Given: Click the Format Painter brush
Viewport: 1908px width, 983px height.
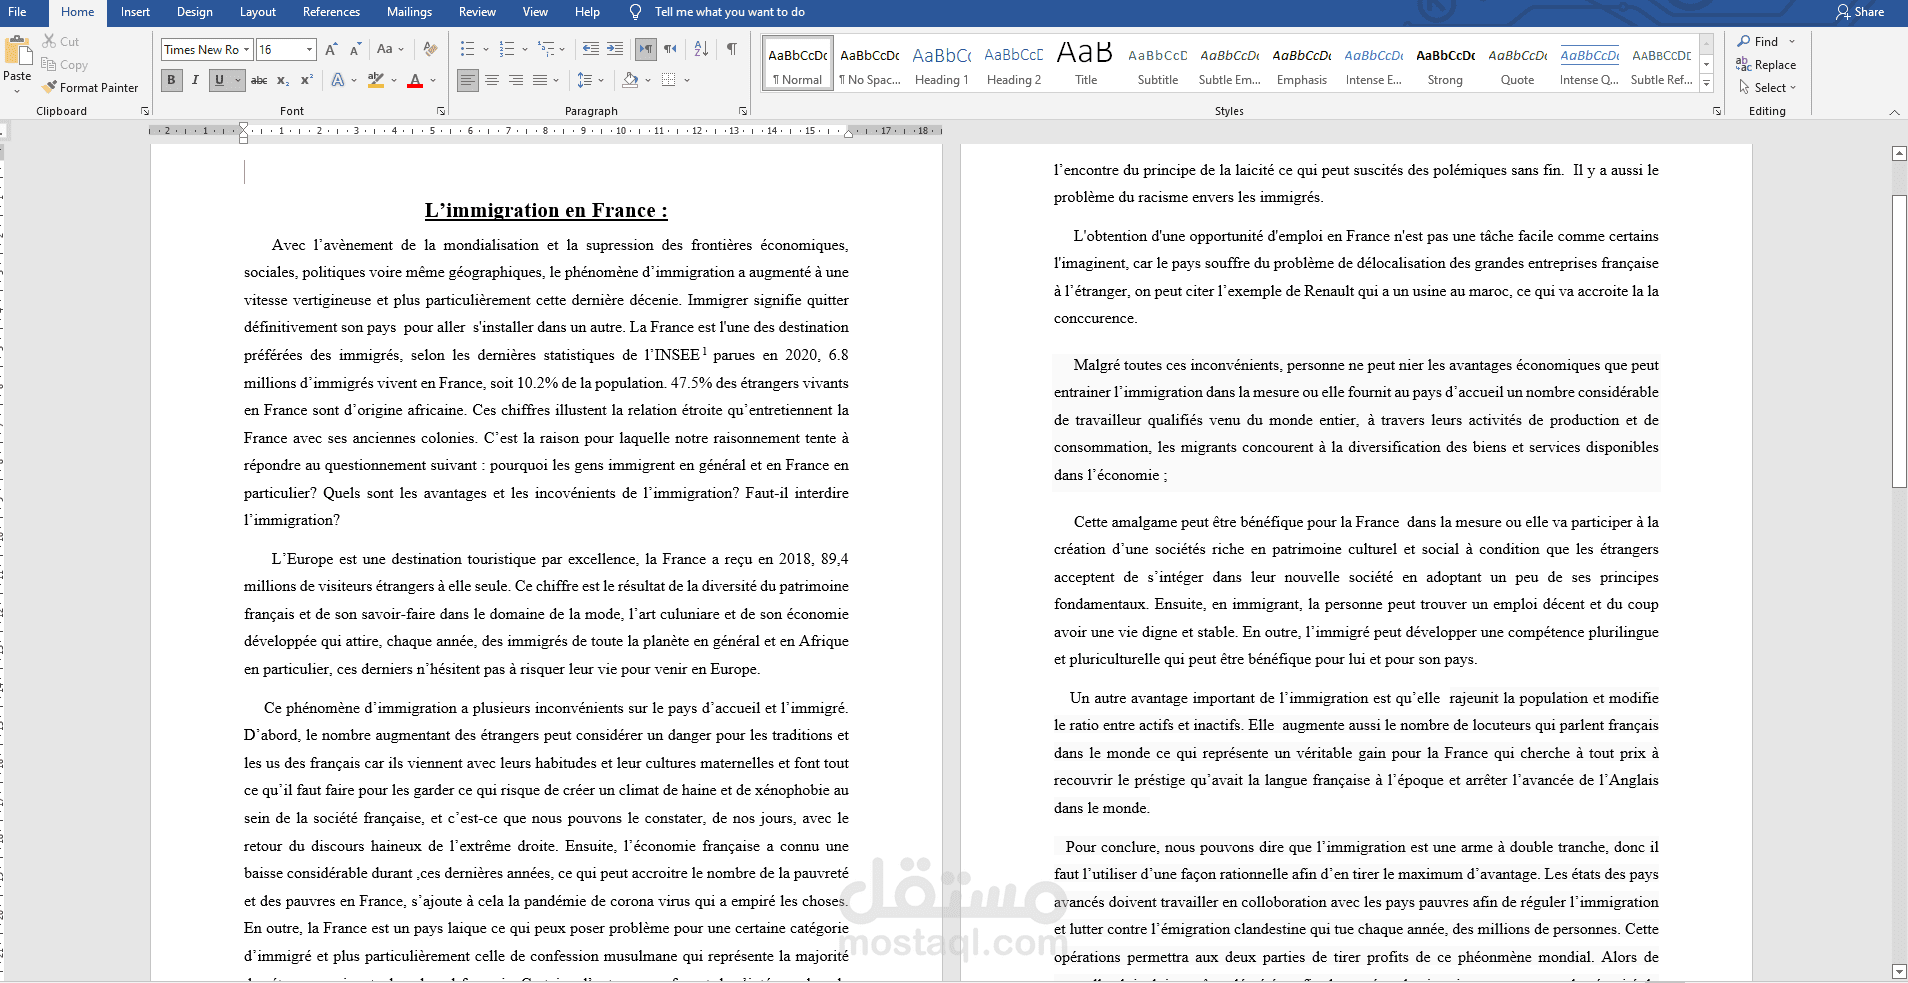Looking at the screenshot, I should (49, 88).
